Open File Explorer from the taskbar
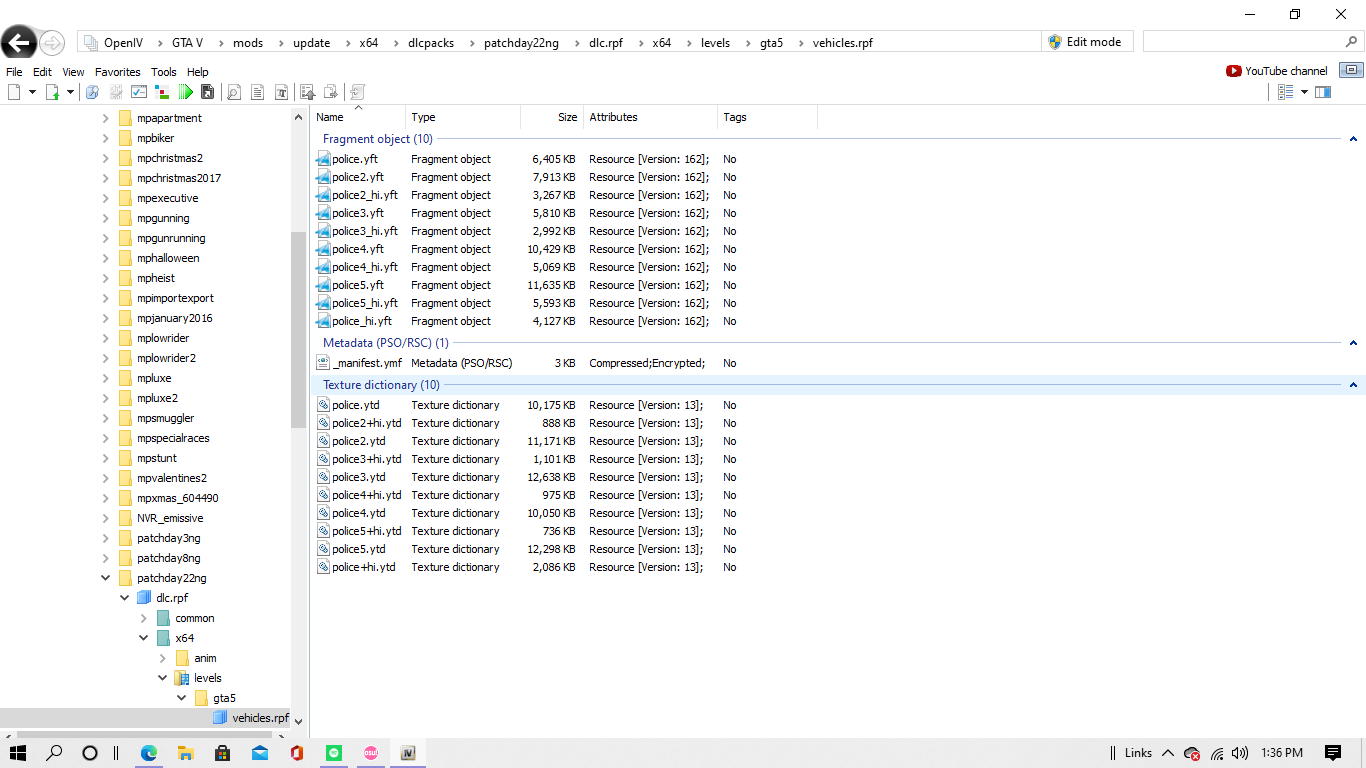 (185, 753)
